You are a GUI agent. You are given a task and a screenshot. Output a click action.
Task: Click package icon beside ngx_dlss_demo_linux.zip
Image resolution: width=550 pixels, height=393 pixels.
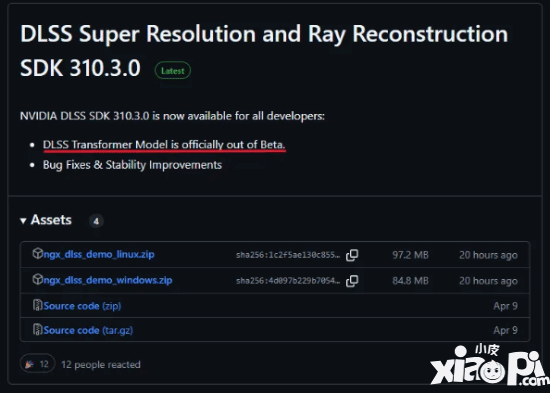38,253
